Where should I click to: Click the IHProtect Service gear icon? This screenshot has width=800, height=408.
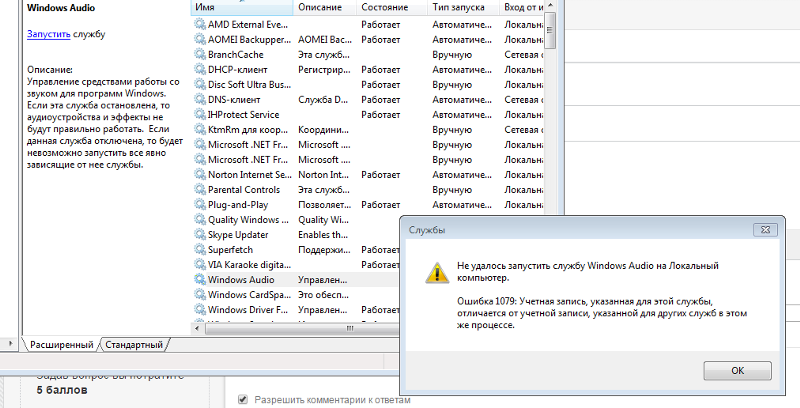click(199, 114)
